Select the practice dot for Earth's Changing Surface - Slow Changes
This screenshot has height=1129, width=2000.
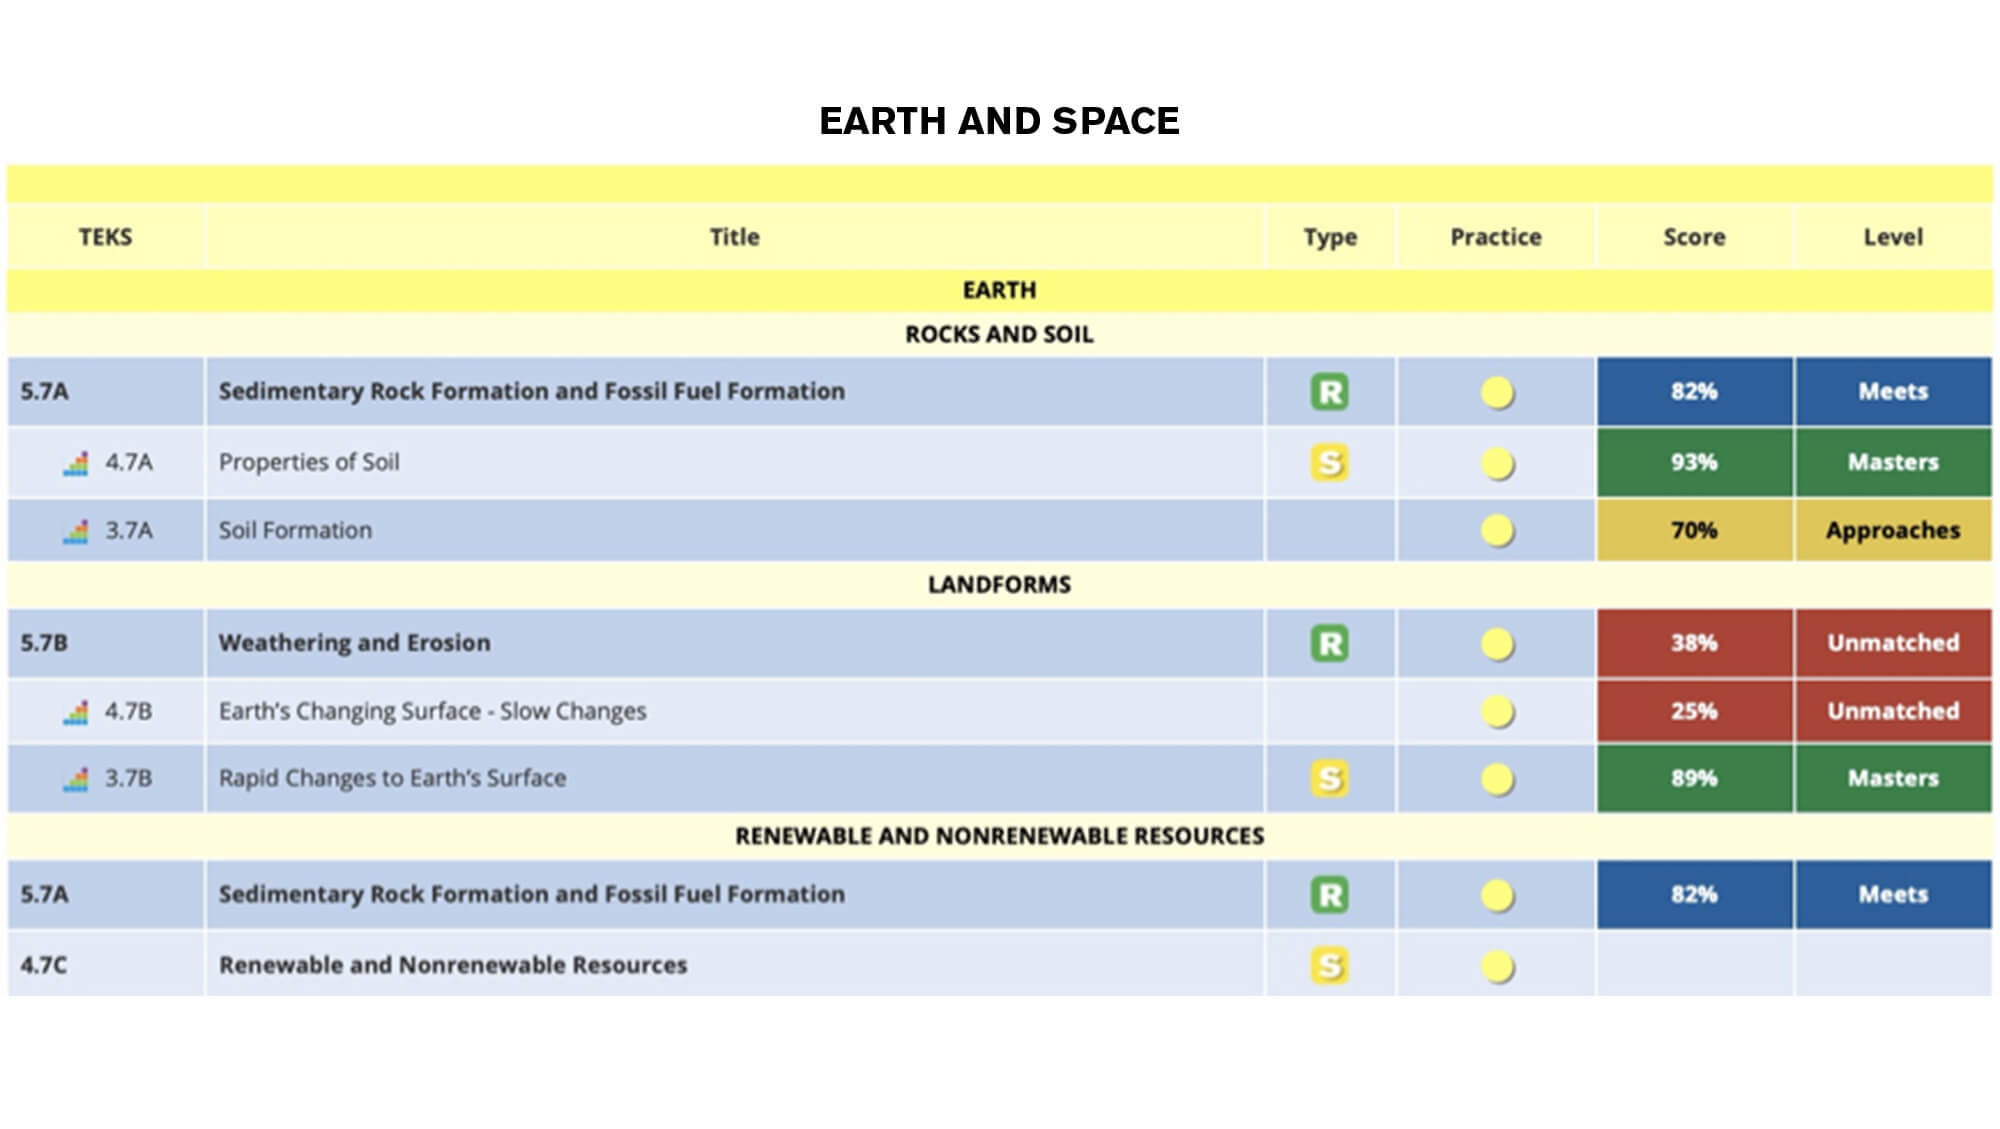click(x=1497, y=713)
